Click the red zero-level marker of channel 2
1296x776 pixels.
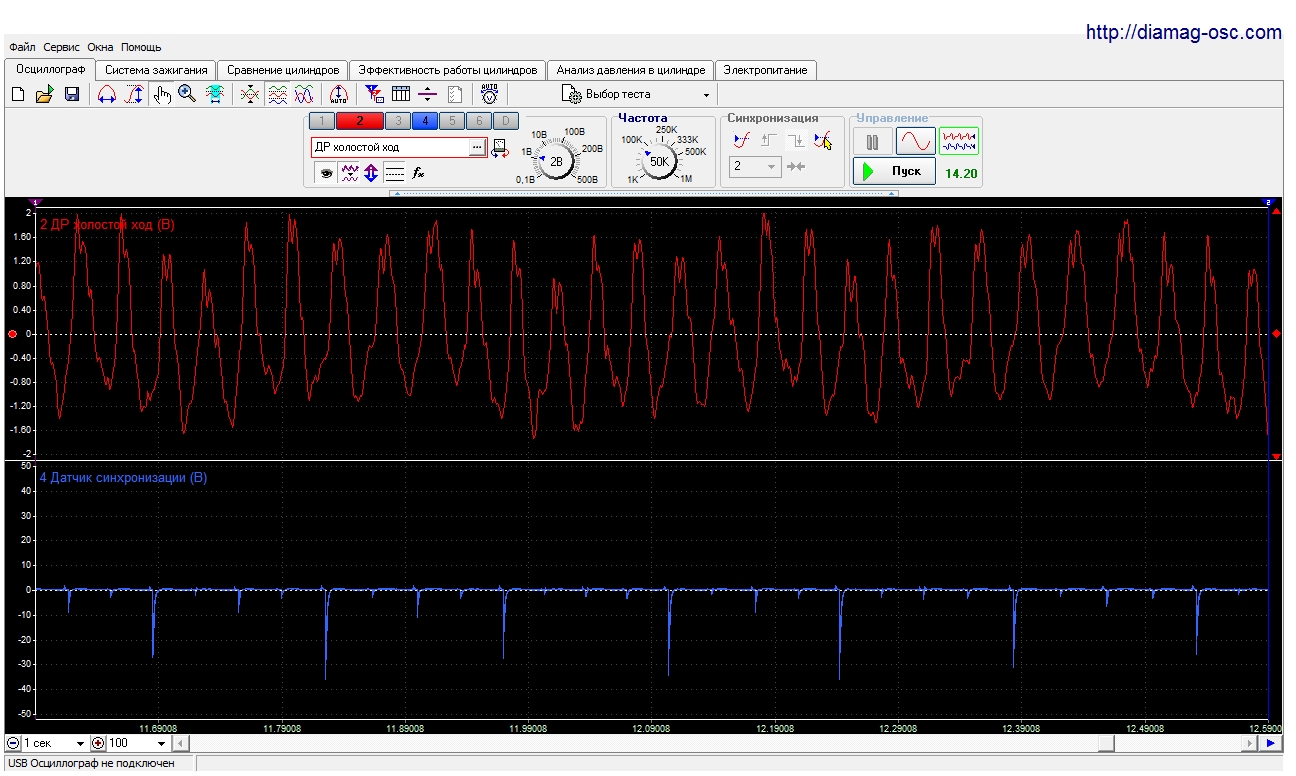[x=12, y=333]
